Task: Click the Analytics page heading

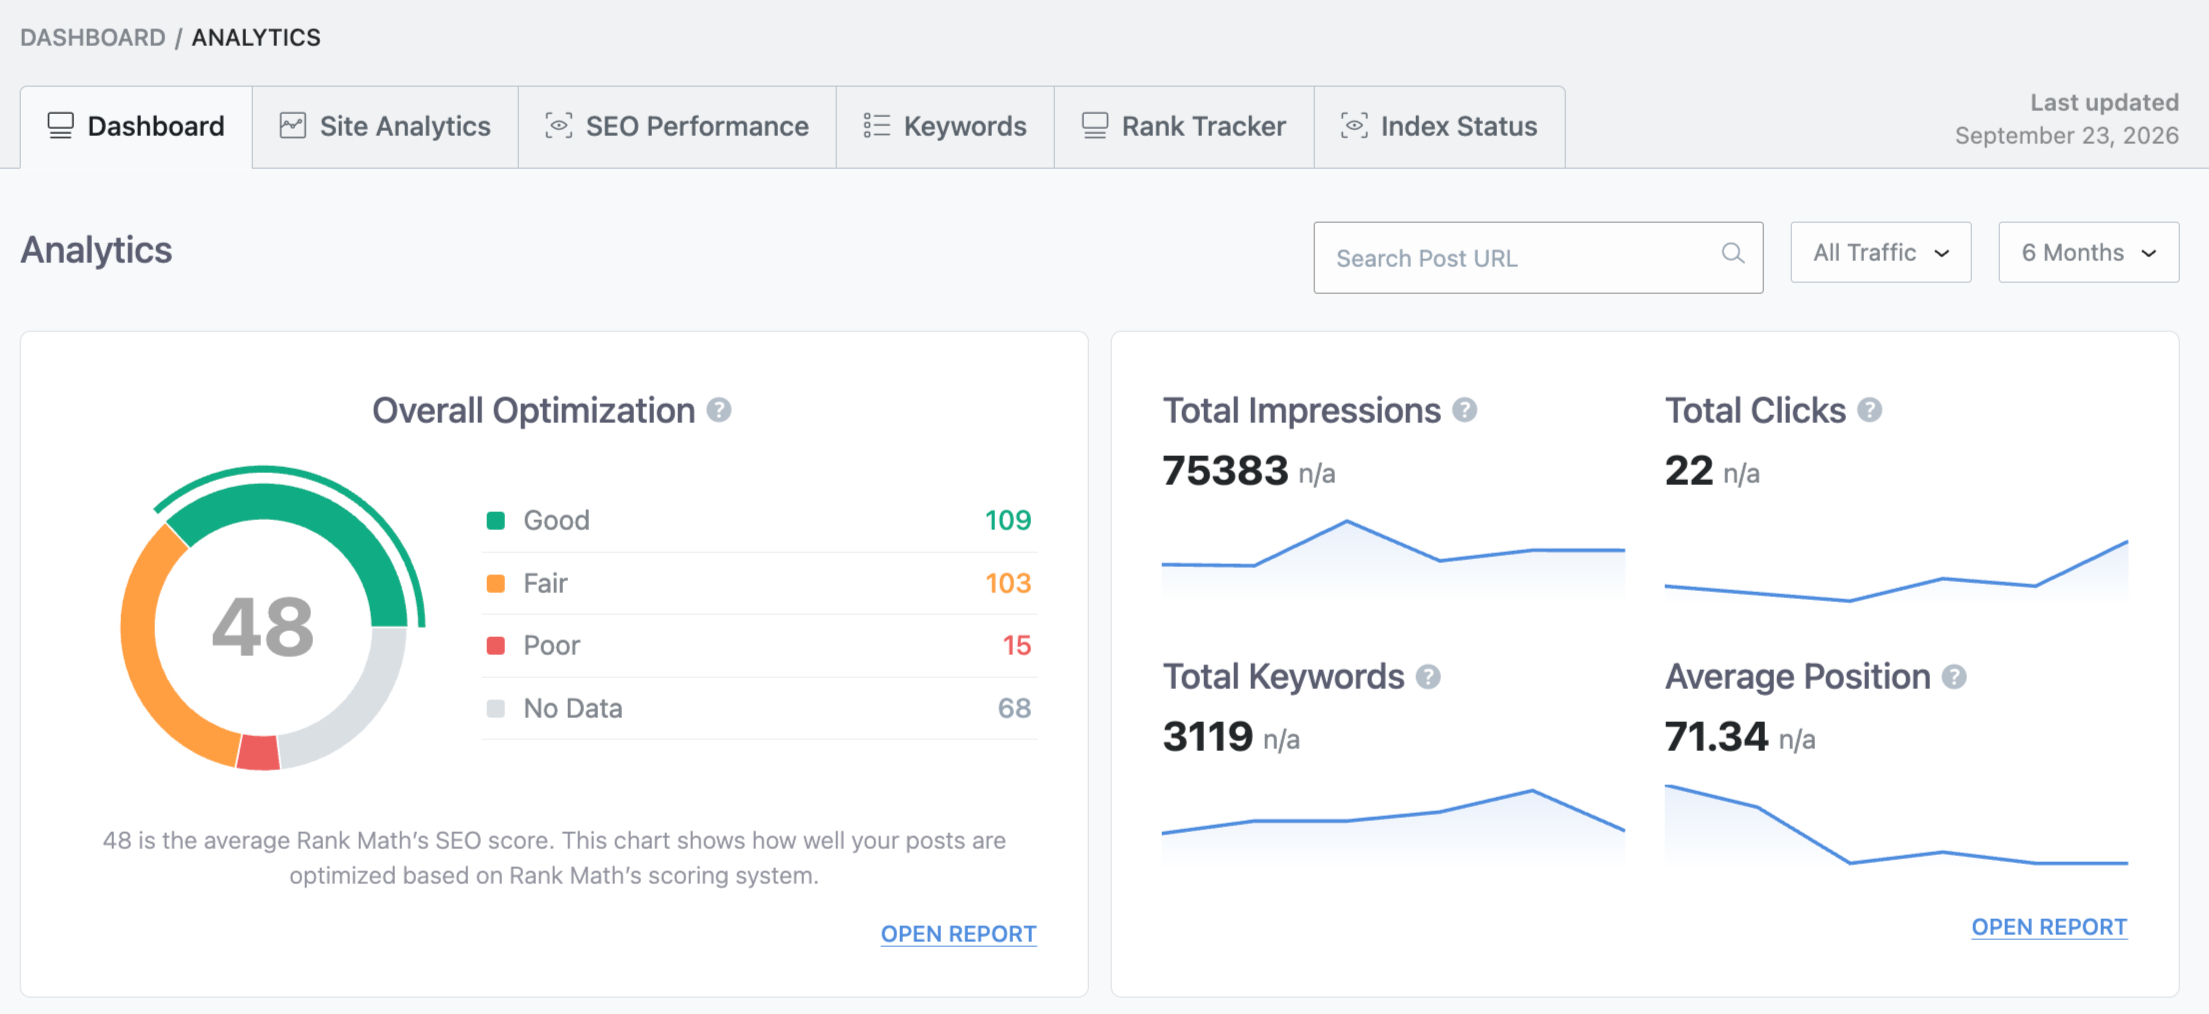Action: click(x=96, y=250)
